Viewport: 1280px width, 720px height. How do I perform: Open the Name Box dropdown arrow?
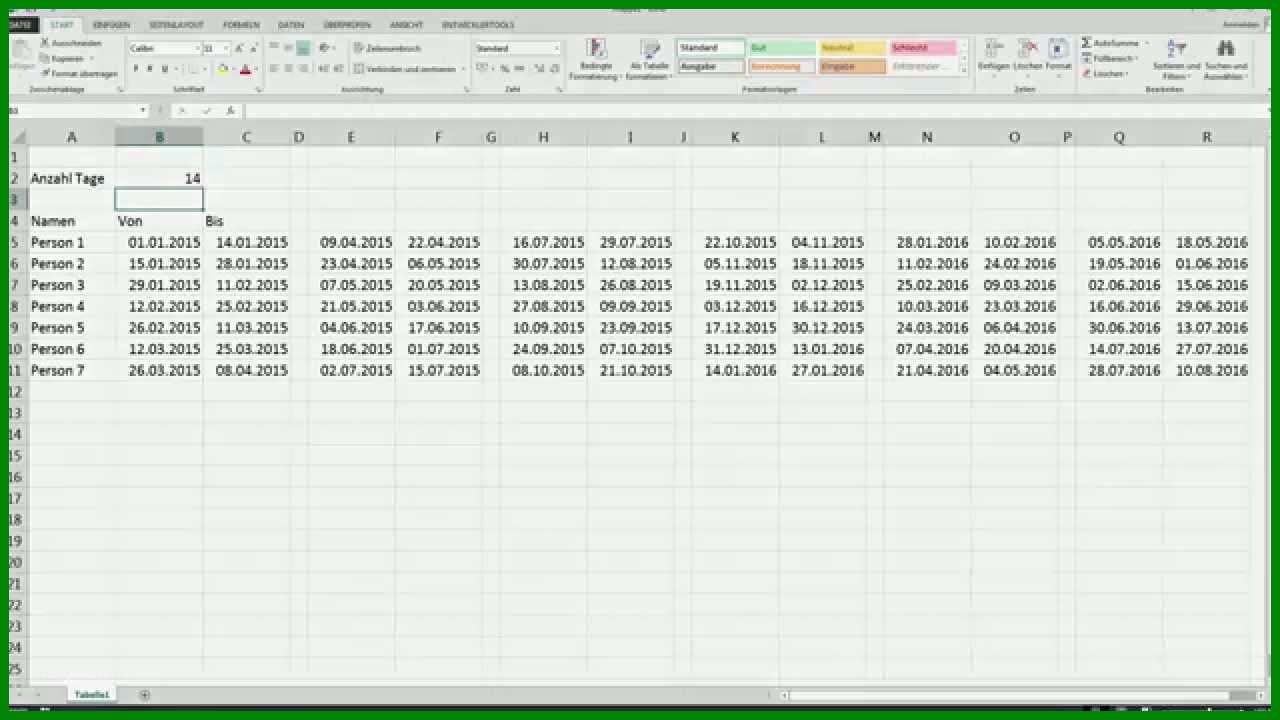click(143, 111)
